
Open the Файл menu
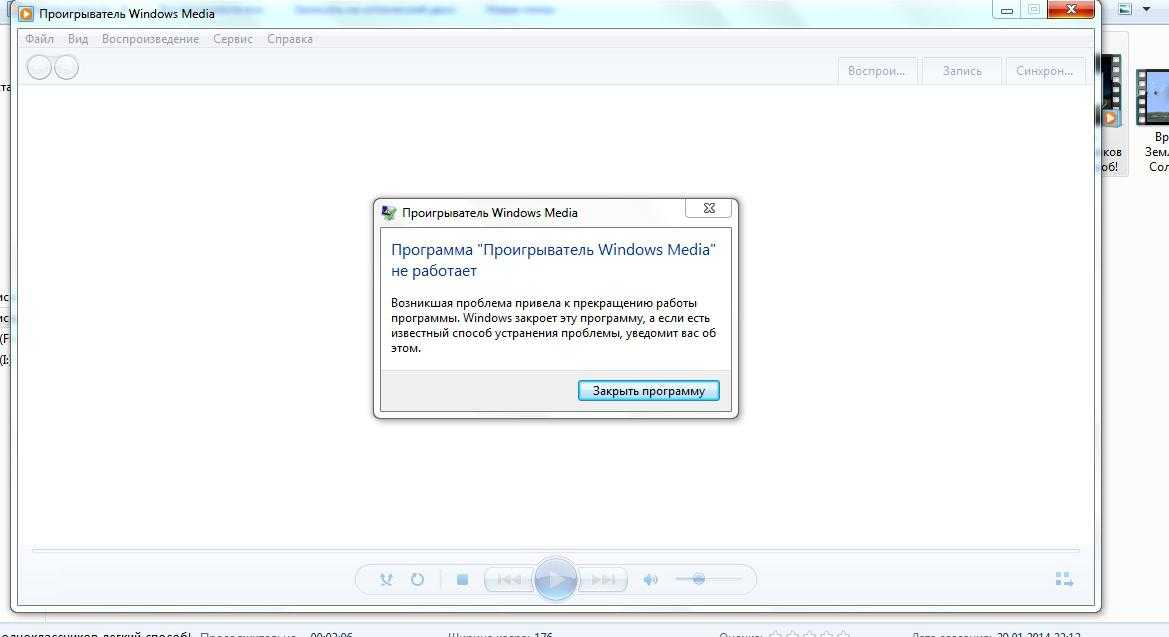coord(40,39)
